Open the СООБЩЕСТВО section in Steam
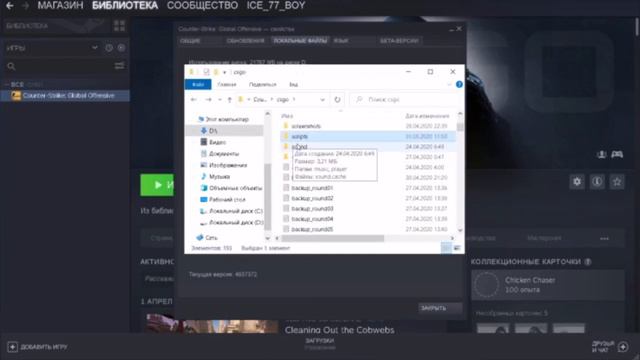The image size is (640, 360). click(x=202, y=6)
